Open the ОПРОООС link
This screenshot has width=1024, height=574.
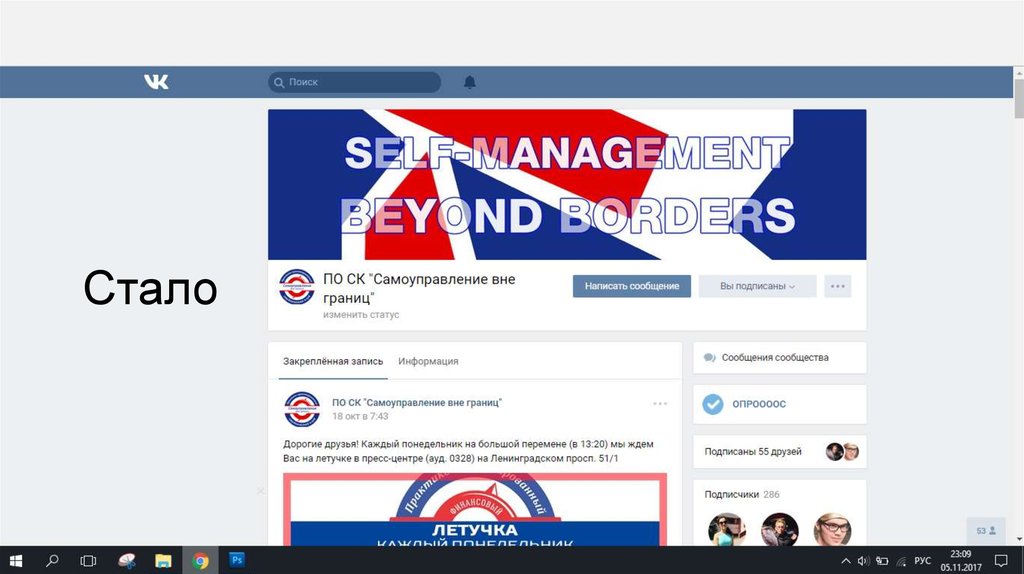click(x=759, y=404)
